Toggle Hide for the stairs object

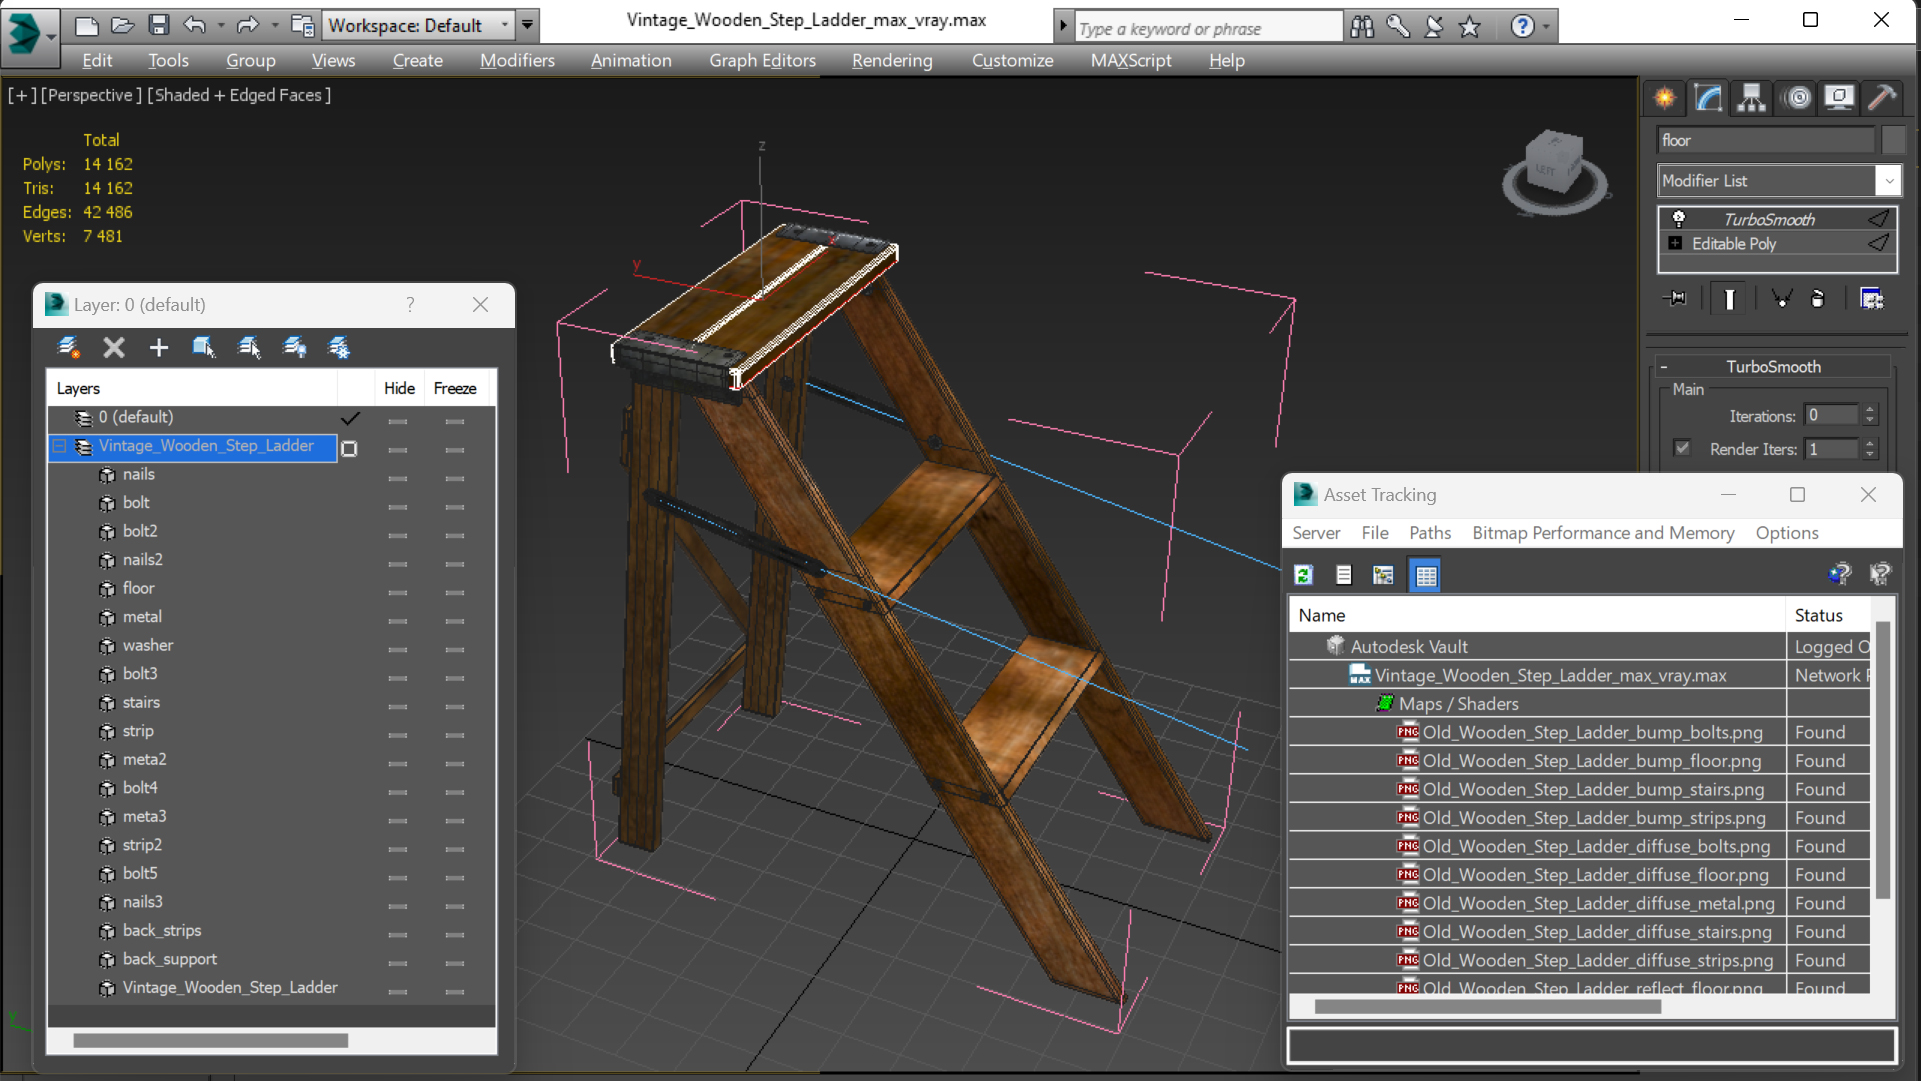[x=398, y=705]
